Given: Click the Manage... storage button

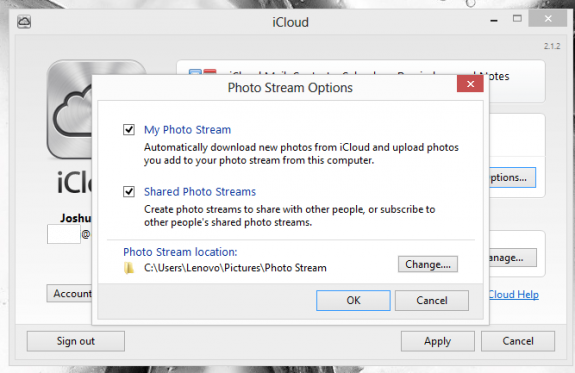Looking at the screenshot, I should (x=513, y=258).
